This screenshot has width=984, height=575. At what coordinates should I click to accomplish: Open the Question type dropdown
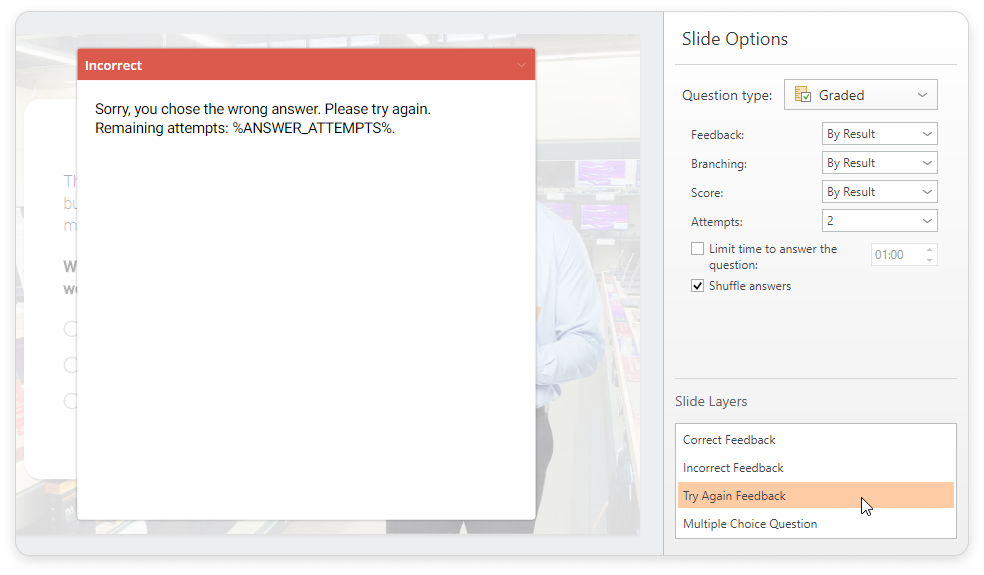860,95
